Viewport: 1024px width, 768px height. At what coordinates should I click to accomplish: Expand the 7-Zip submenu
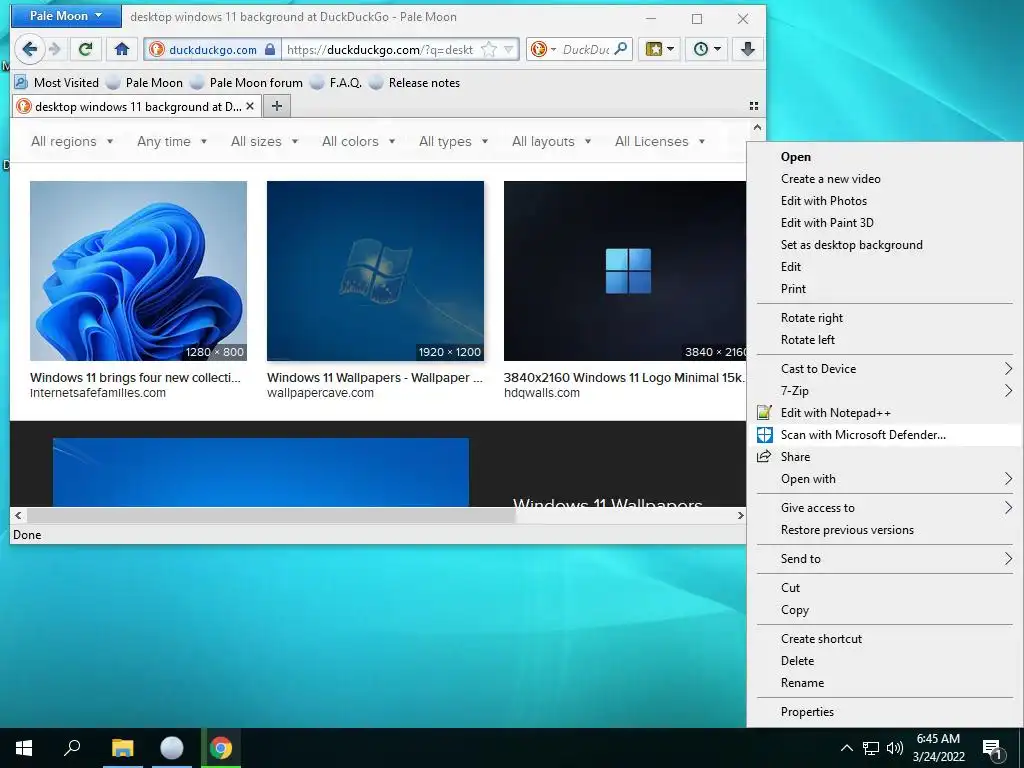[x=885, y=391]
